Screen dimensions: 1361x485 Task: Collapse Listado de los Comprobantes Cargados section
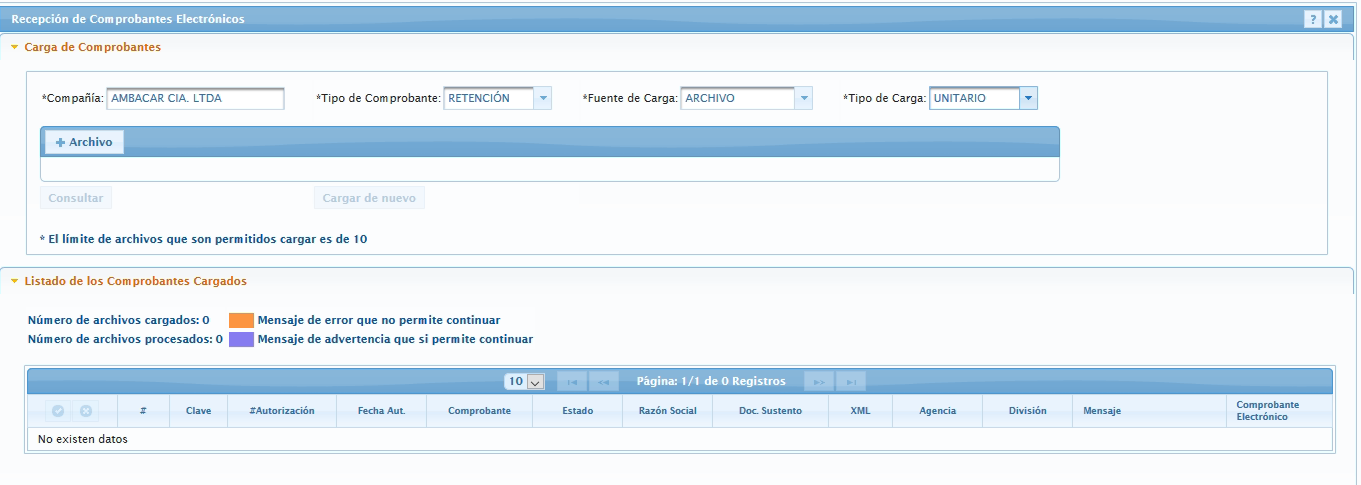(x=15, y=282)
